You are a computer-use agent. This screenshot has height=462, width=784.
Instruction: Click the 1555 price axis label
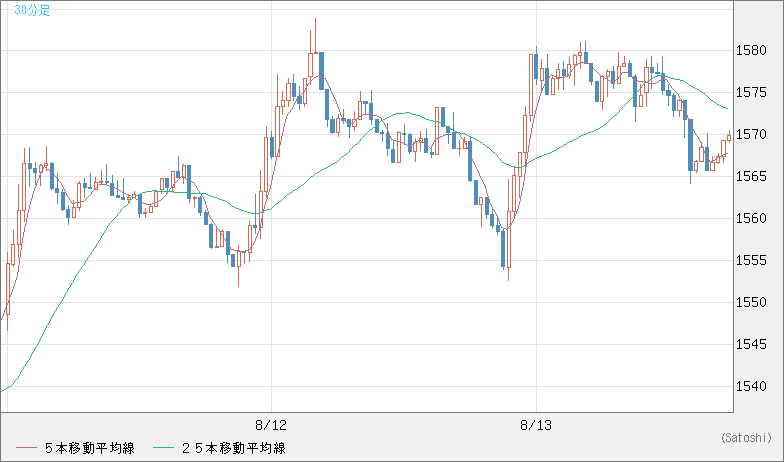[x=752, y=260]
